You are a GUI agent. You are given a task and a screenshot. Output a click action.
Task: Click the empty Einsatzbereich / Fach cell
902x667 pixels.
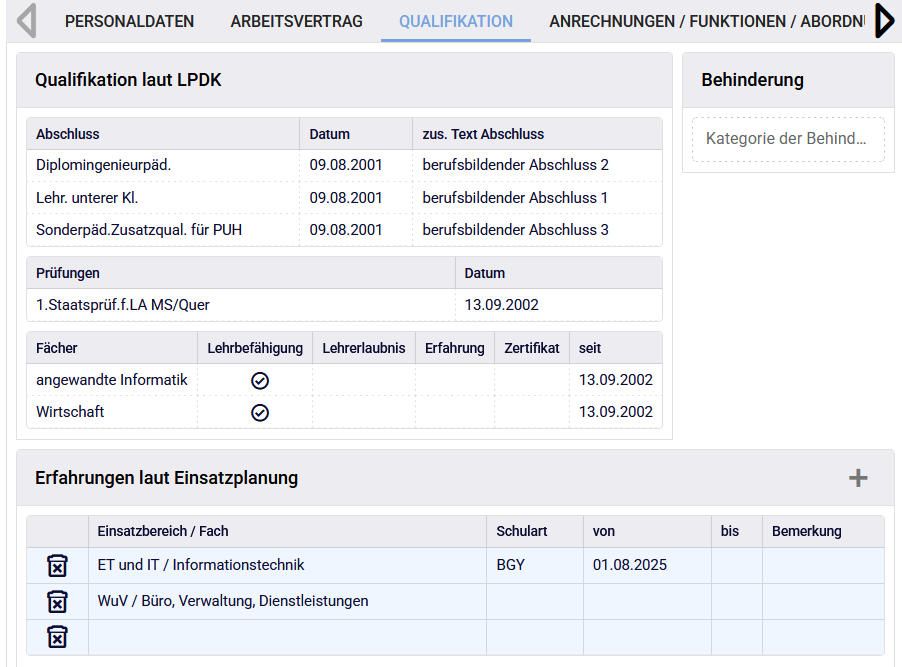287,637
